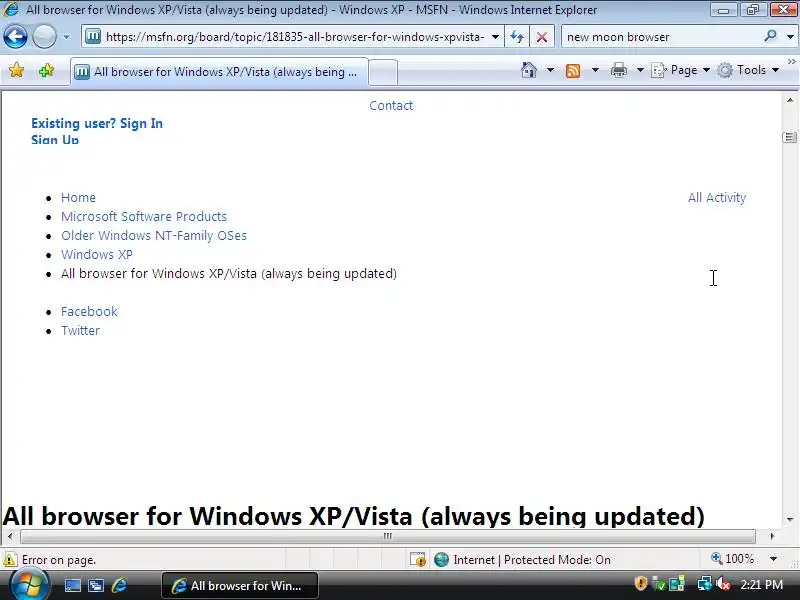Click the vertical scrollbar up arrow
Image resolution: width=800 pixels, height=600 pixels.
click(x=790, y=100)
